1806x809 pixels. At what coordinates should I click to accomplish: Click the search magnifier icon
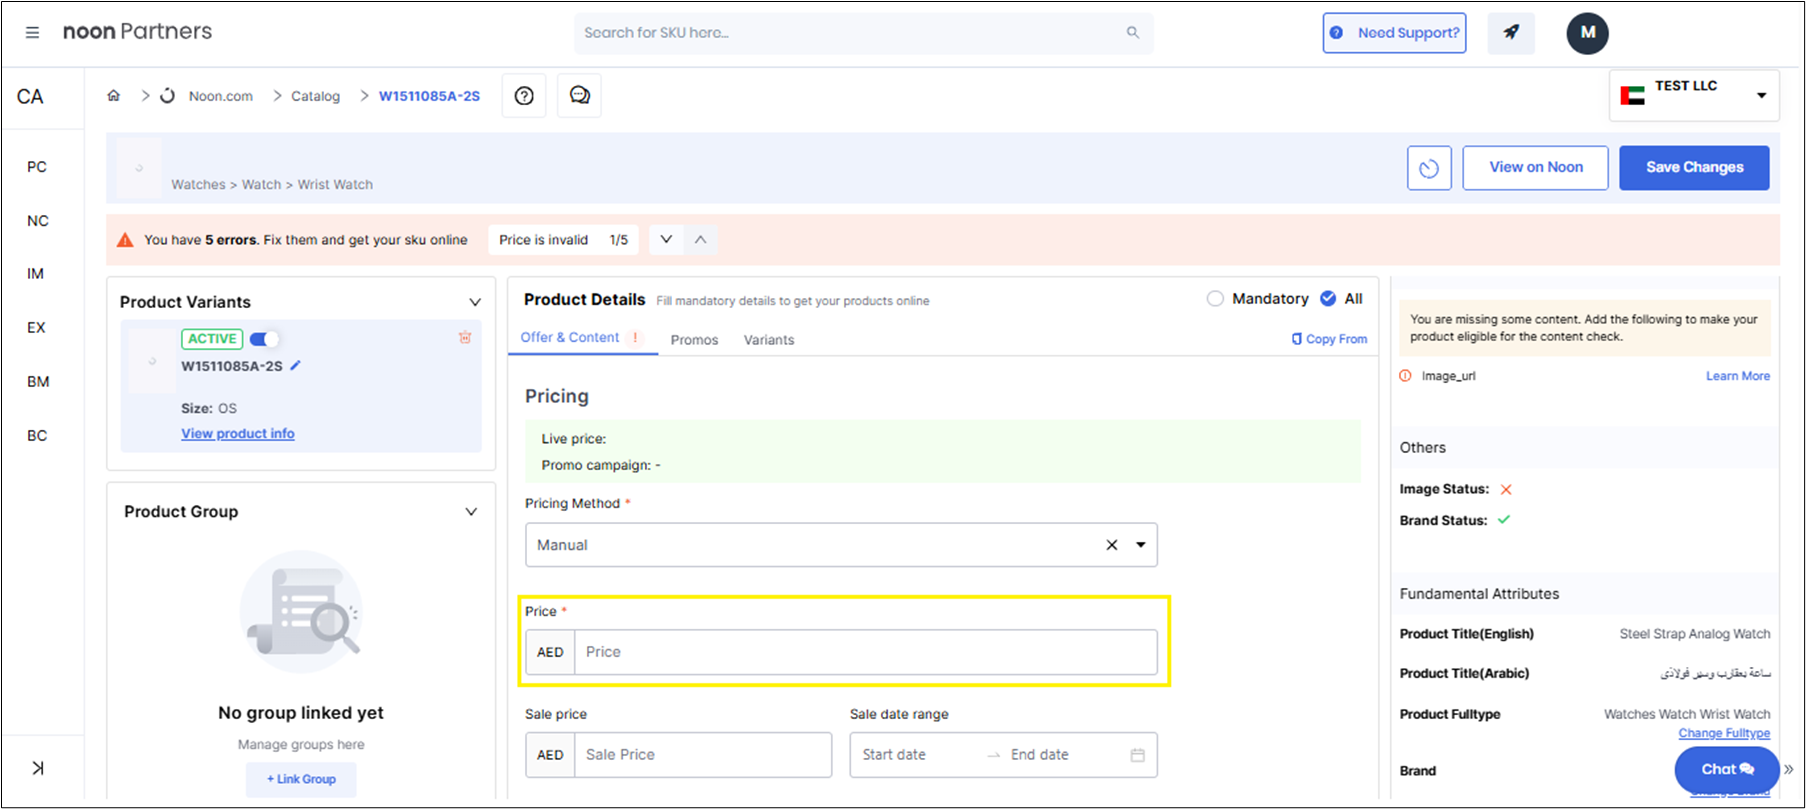1133,33
